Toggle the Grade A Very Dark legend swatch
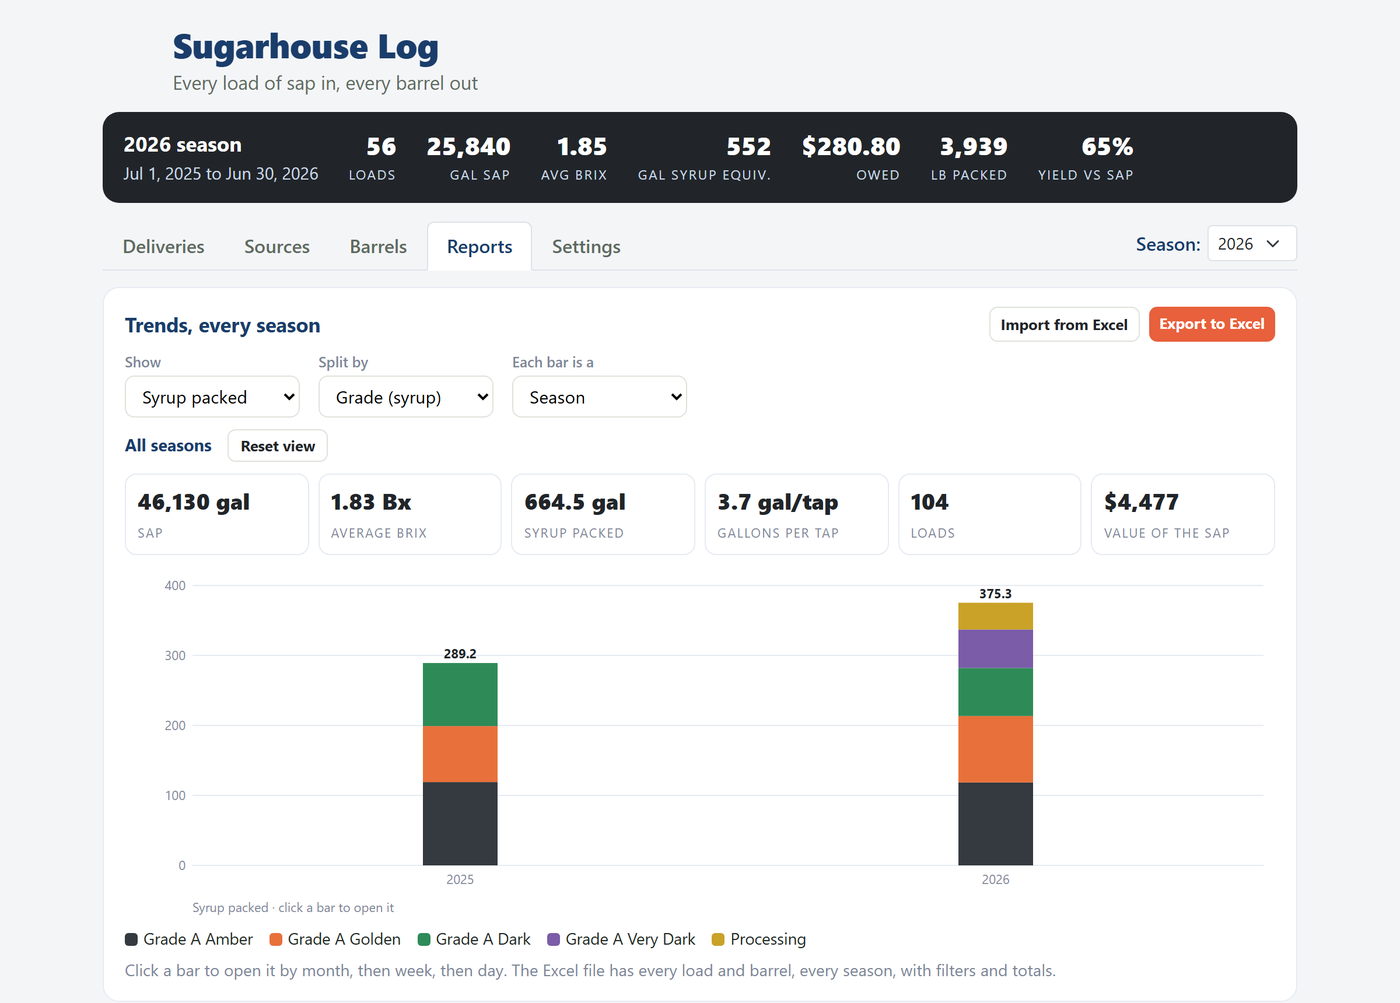1400x1003 pixels. click(554, 940)
